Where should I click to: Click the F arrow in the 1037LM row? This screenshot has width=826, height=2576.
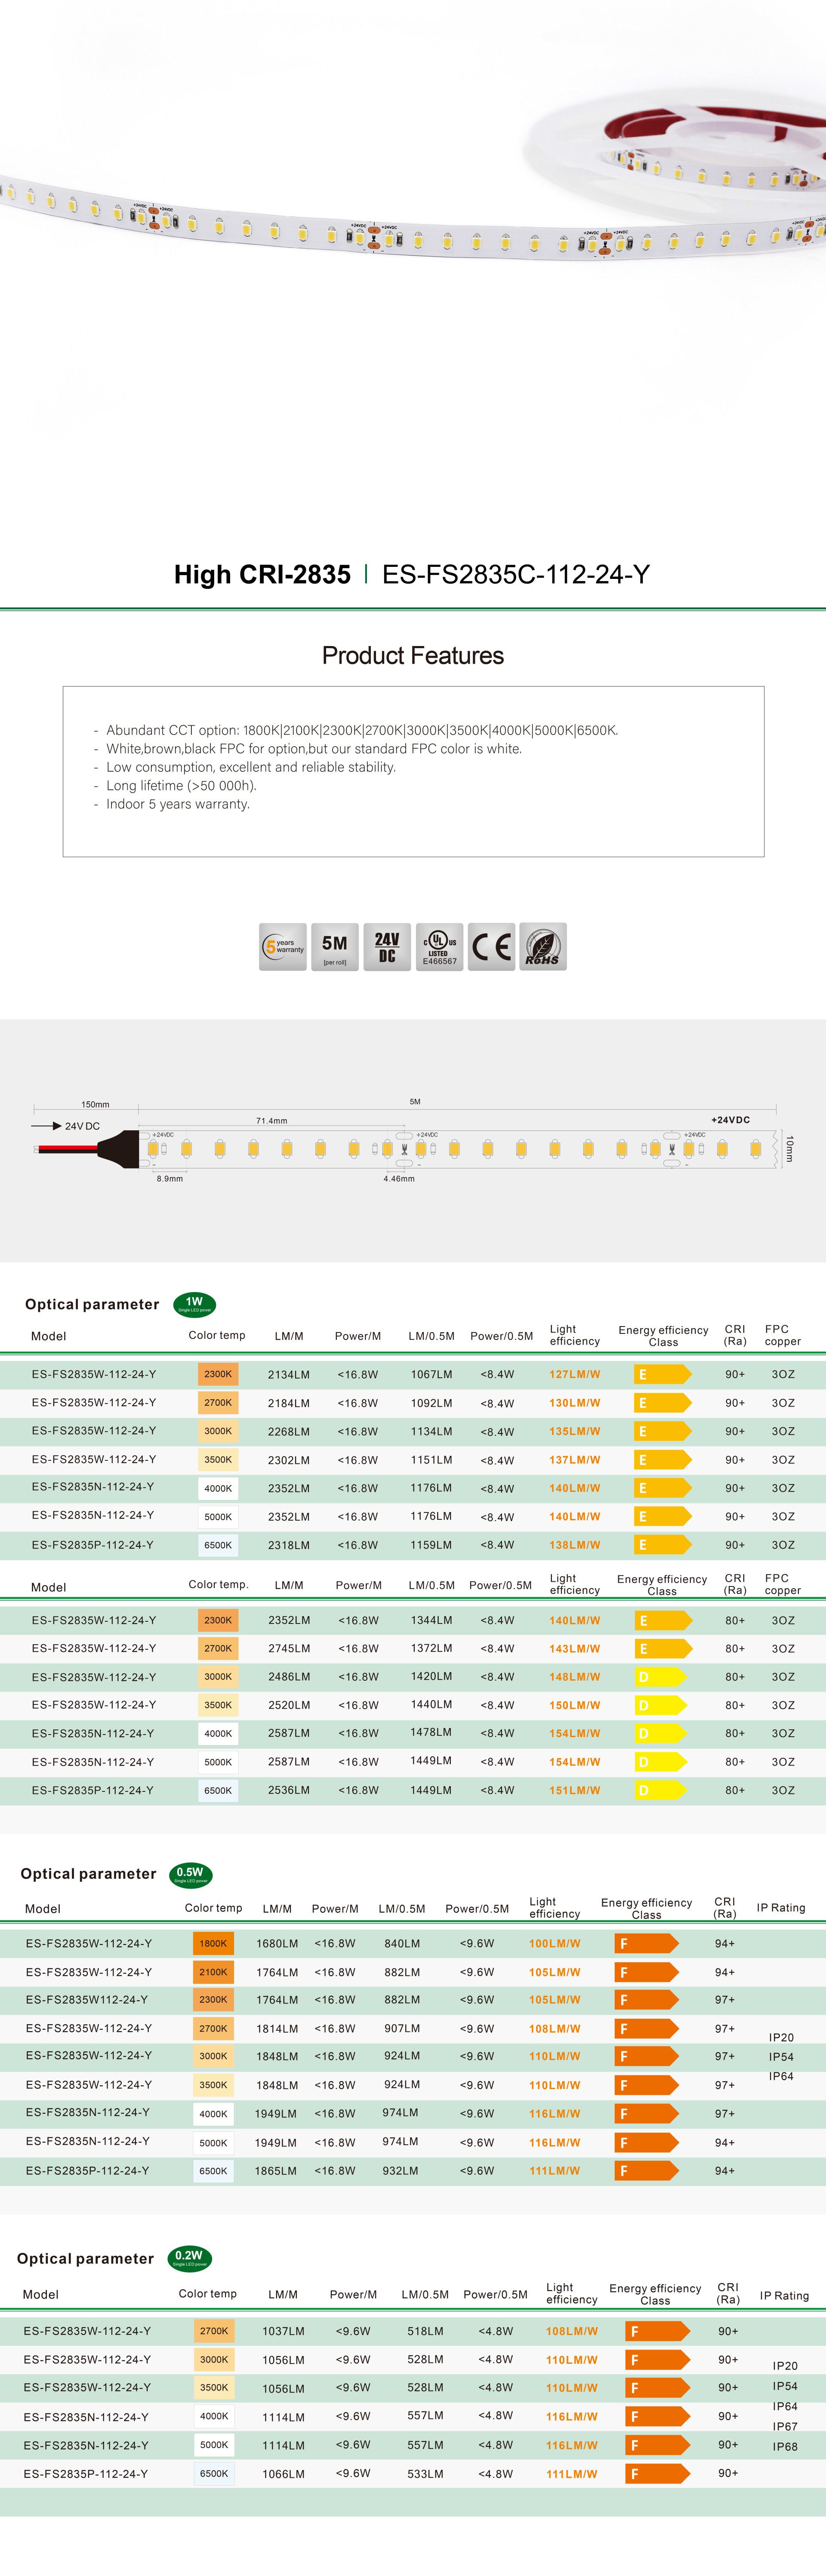(x=658, y=2331)
